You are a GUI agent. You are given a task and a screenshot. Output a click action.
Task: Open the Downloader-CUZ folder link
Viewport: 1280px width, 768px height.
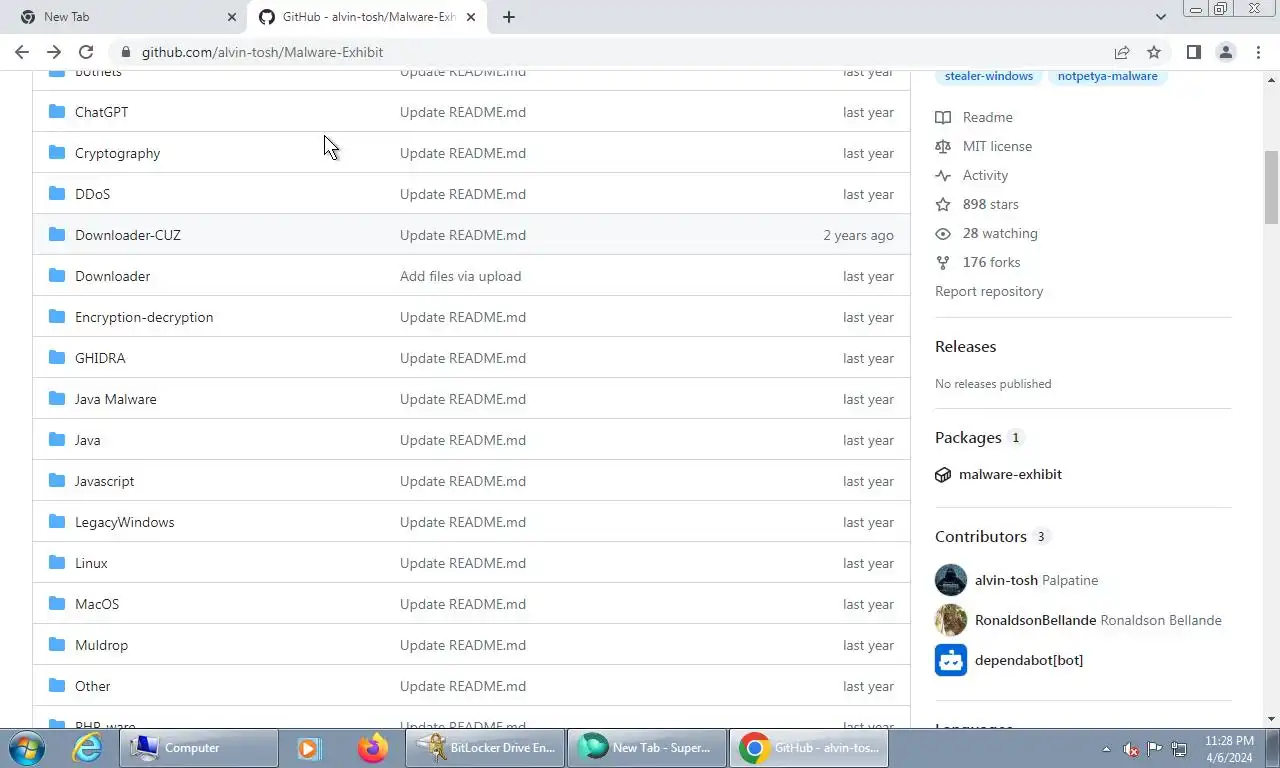(x=128, y=235)
